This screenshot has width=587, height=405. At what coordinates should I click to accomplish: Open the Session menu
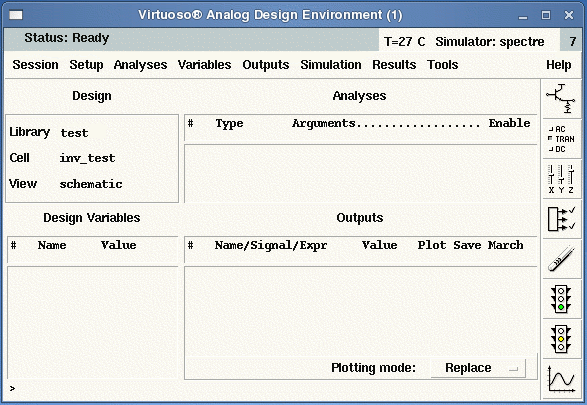pyautogui.click(x=36, y=65)
